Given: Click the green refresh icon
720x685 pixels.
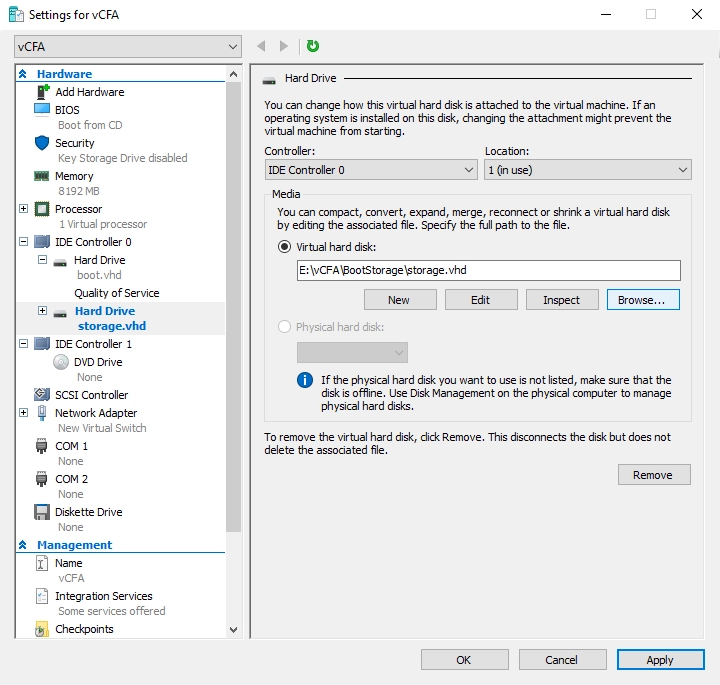Looking at the screenshot, I should point(313,45).
